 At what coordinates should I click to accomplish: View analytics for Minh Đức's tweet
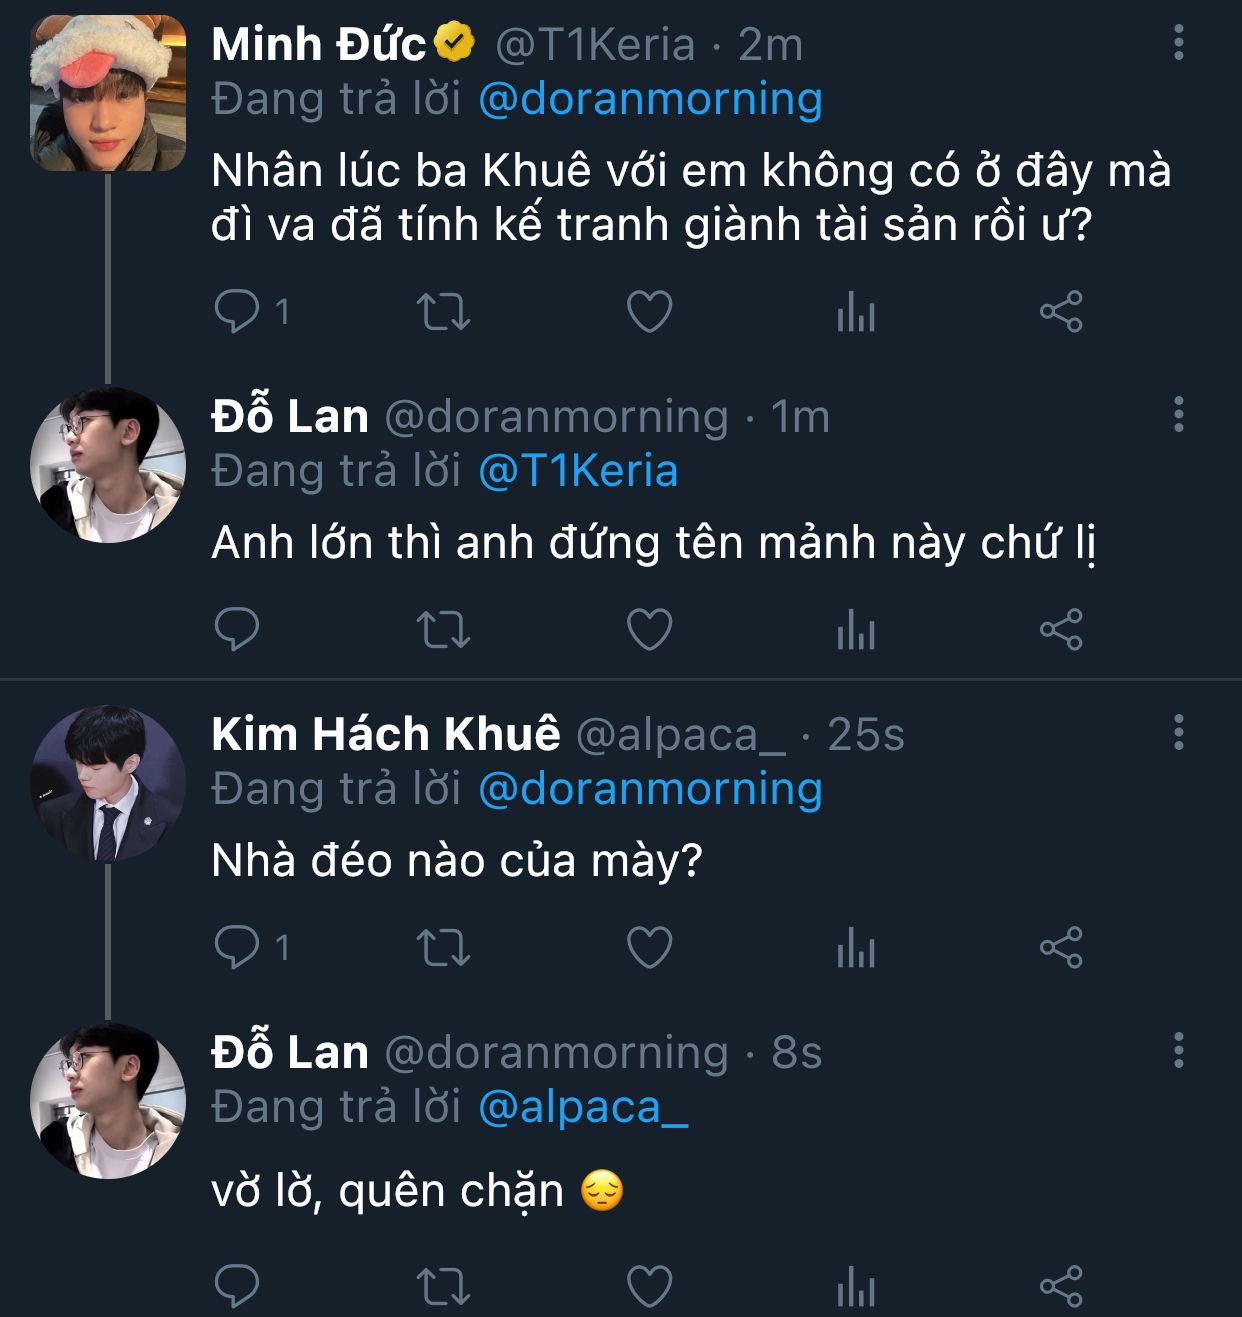(x=856, y=311)
